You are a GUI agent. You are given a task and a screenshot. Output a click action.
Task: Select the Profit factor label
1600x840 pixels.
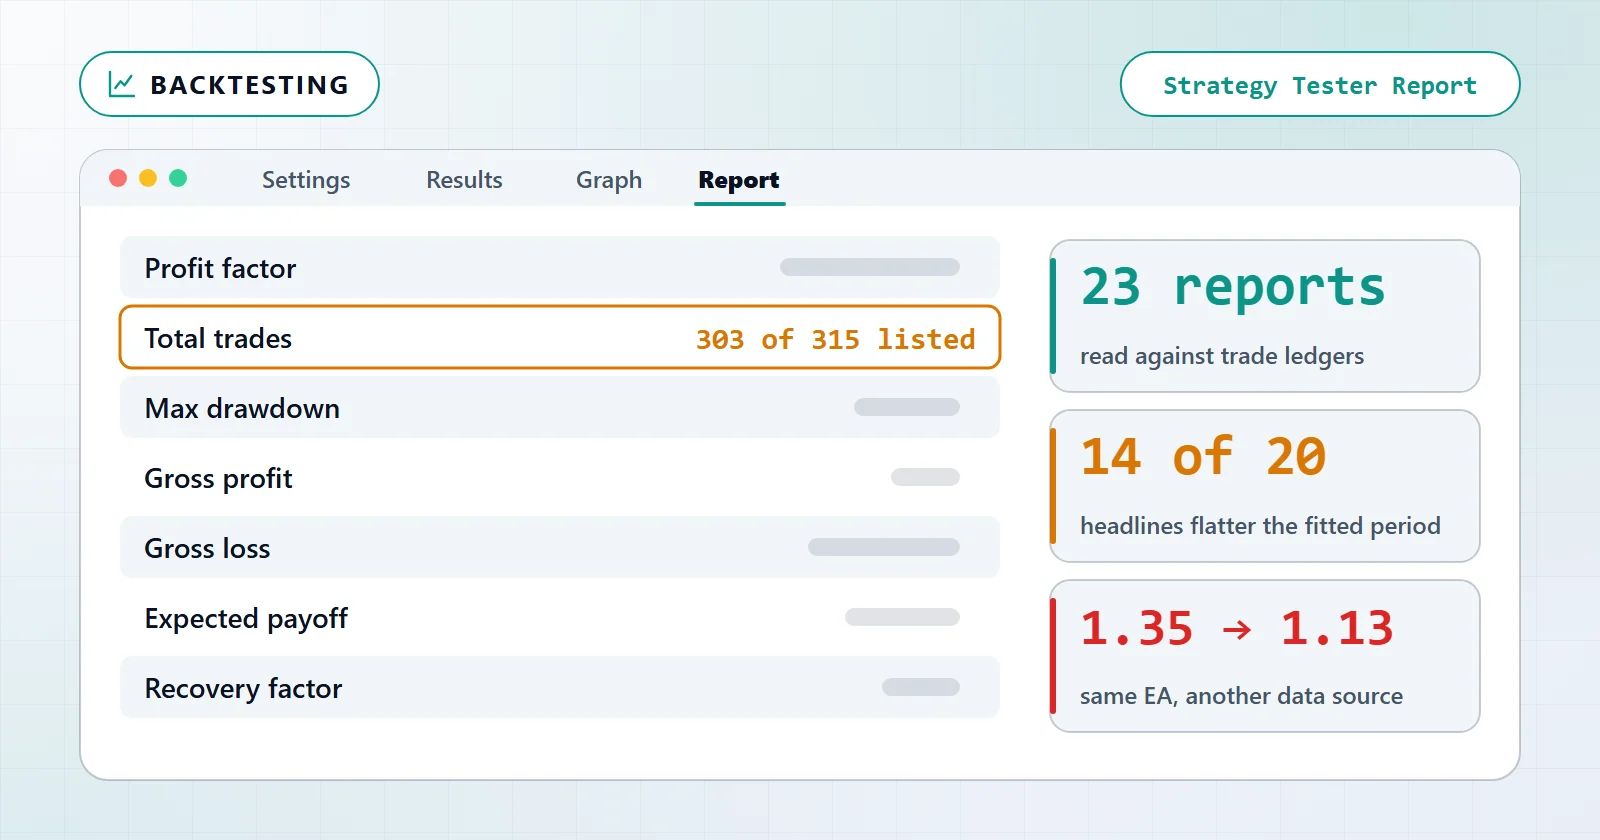tap(220, 268)
